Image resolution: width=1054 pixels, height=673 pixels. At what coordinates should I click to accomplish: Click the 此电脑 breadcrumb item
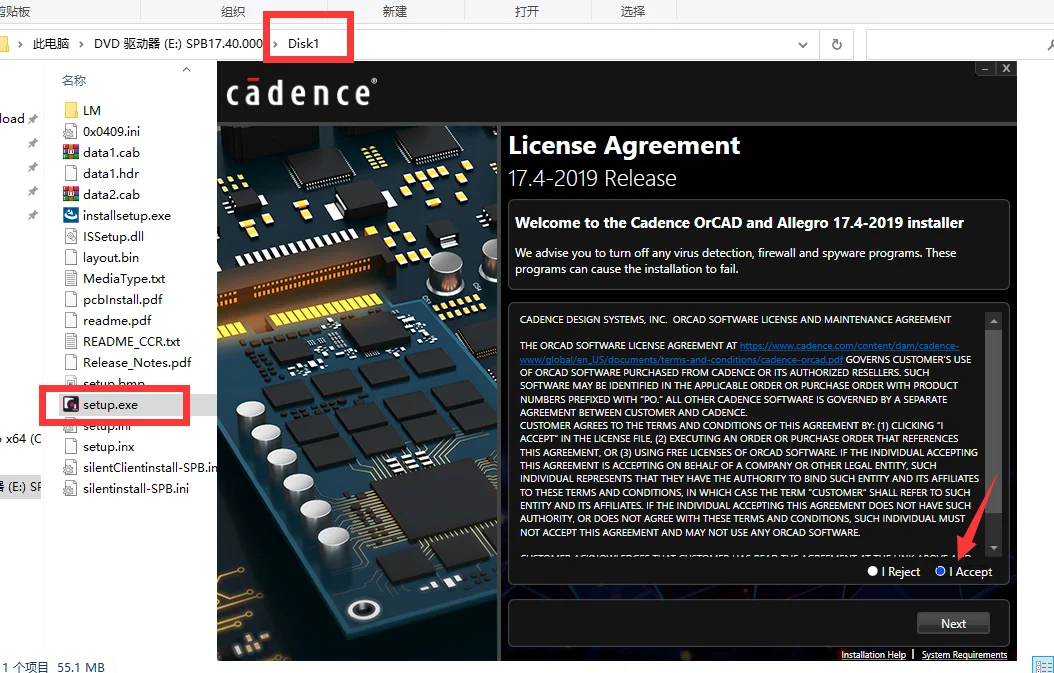[x=51, y=44]
